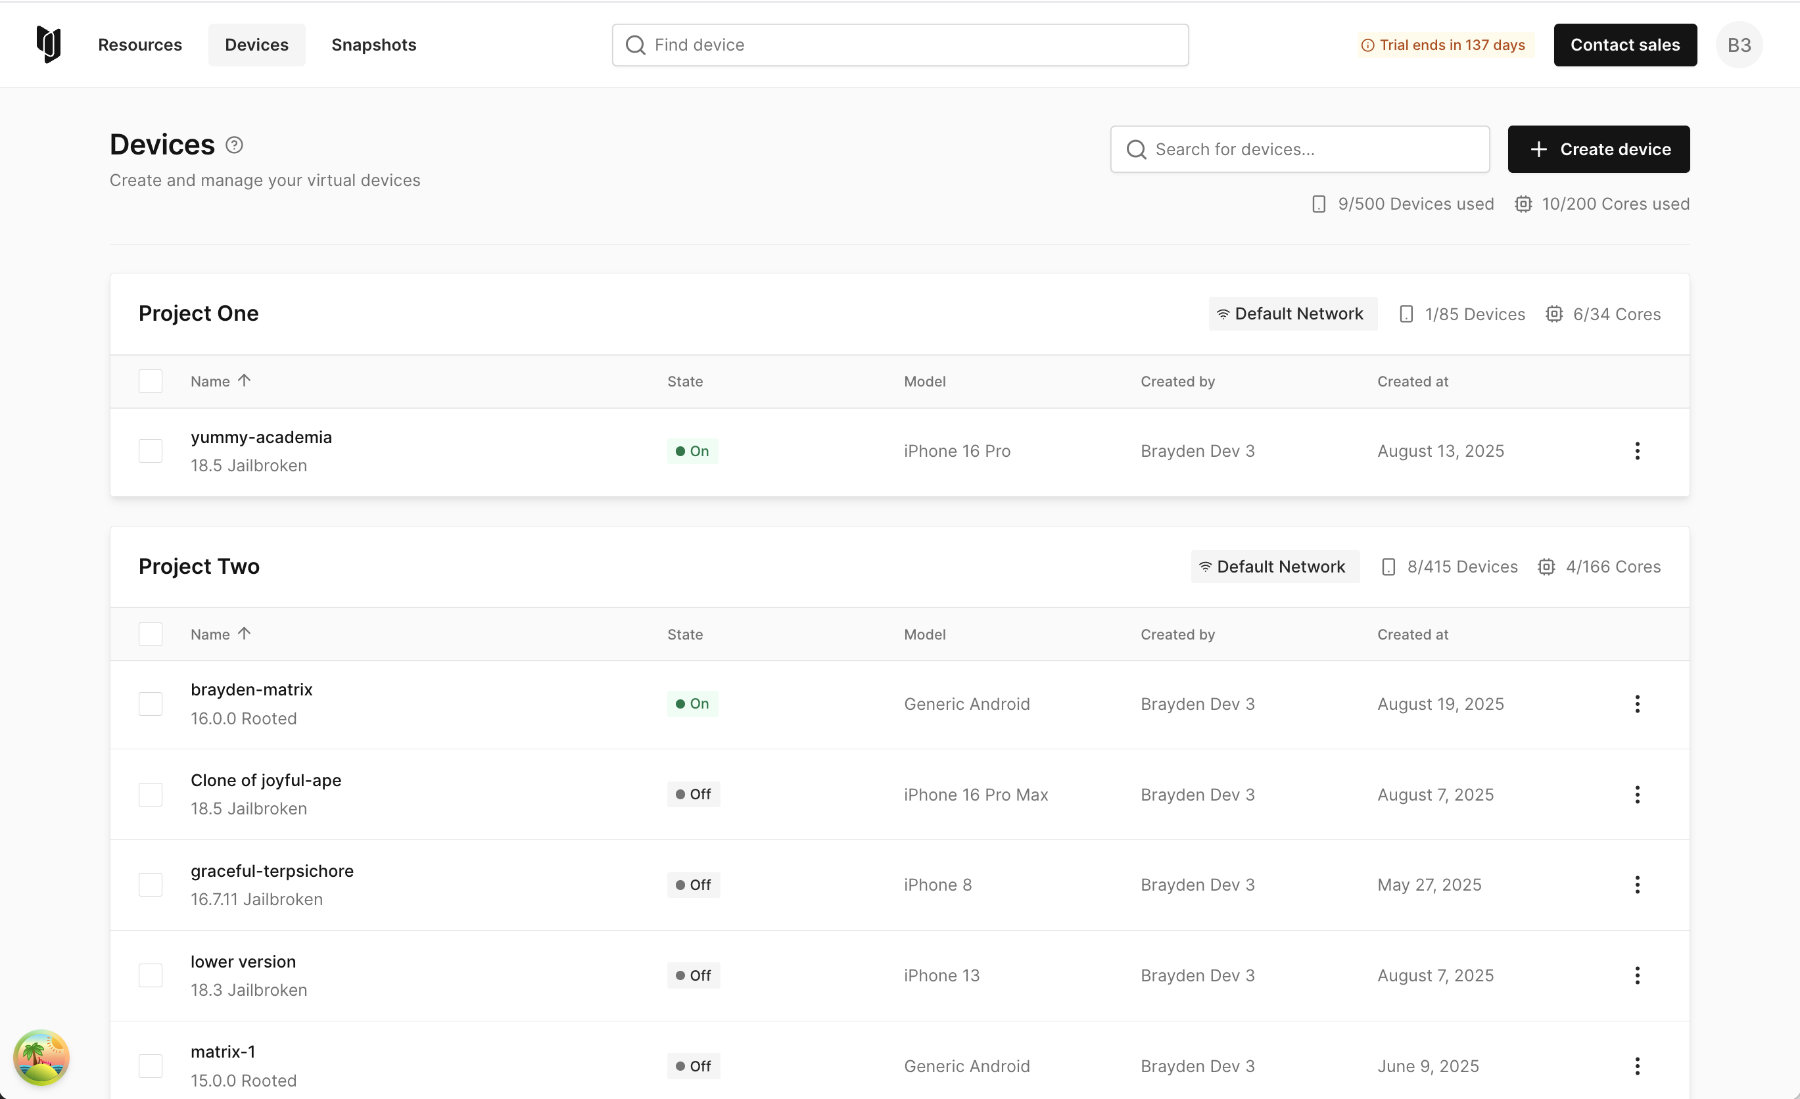Switch to the Snapshots tab

tap(374, 45)
